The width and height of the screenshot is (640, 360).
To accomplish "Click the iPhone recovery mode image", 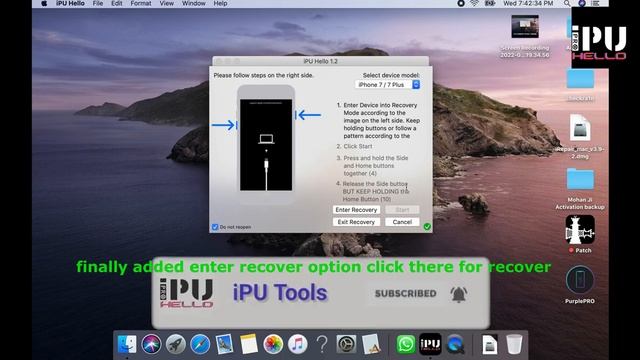I will click(266, 144).
